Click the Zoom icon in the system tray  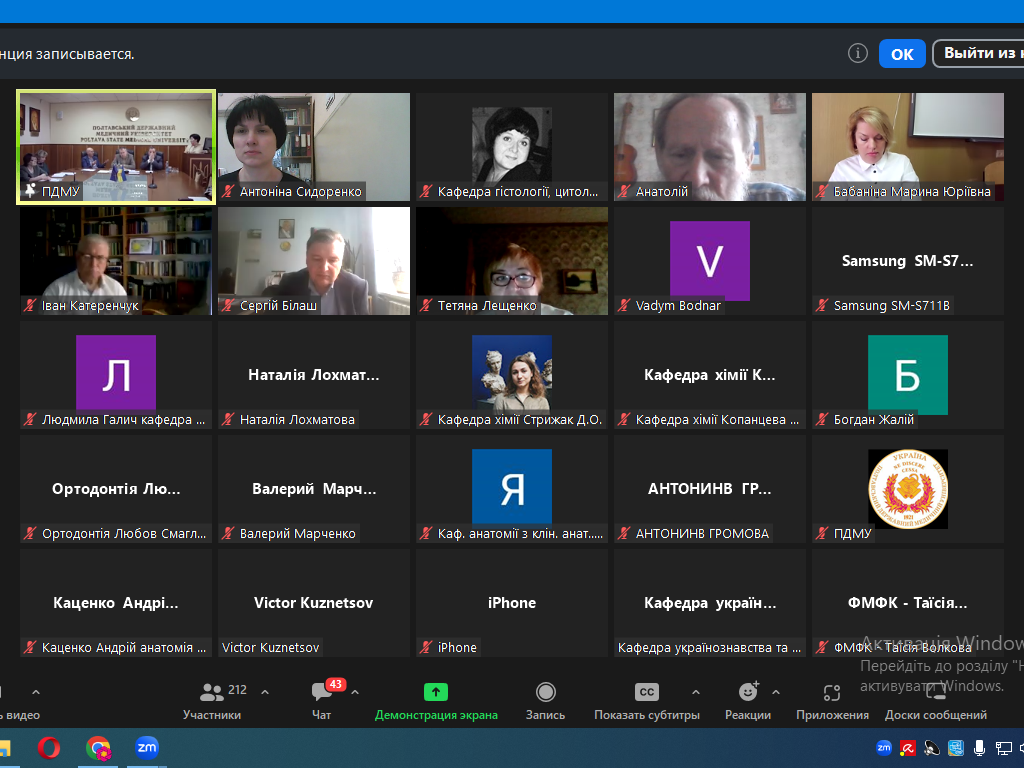(x=884, y=748)
